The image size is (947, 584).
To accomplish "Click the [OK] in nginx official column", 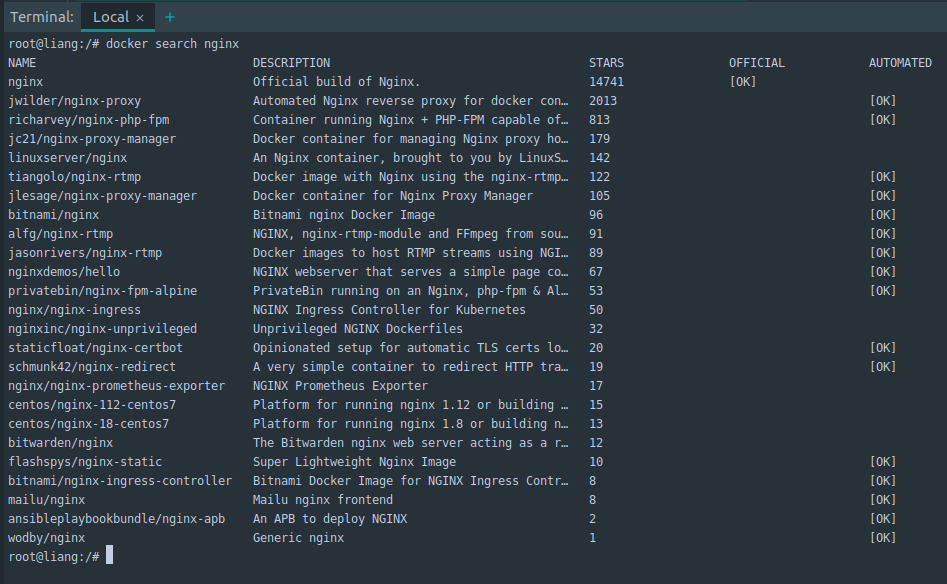I will point(743,82).
